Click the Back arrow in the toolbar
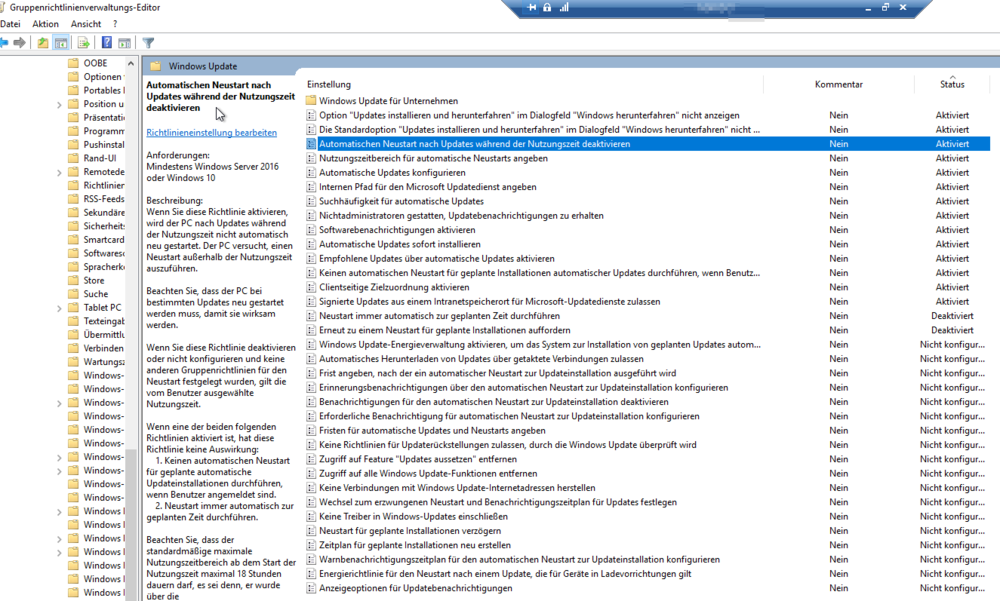1000x601 pixels. point(4,43)
